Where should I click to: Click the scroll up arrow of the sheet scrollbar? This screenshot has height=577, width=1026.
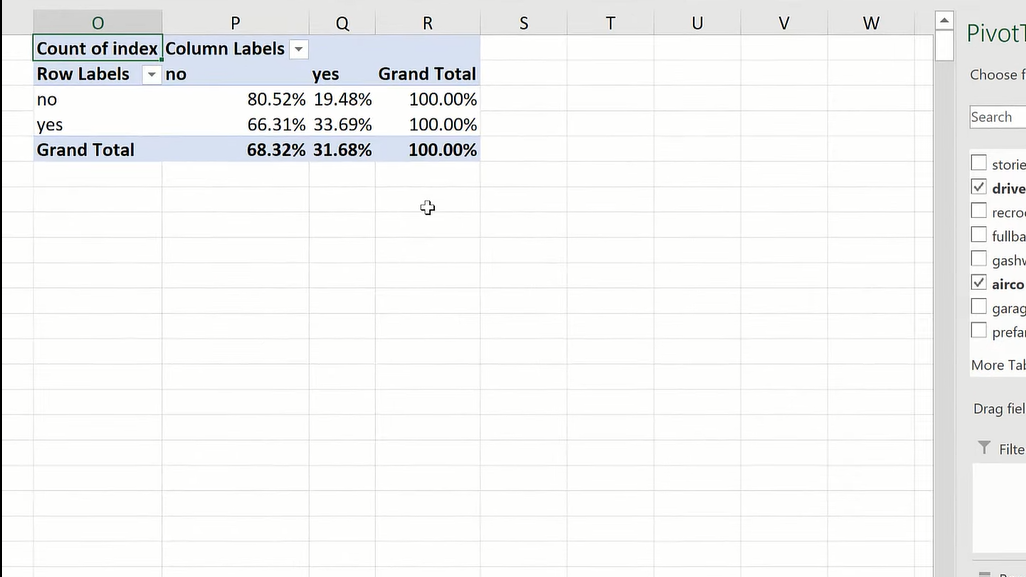pyautogui.click(x=944, y=21)
